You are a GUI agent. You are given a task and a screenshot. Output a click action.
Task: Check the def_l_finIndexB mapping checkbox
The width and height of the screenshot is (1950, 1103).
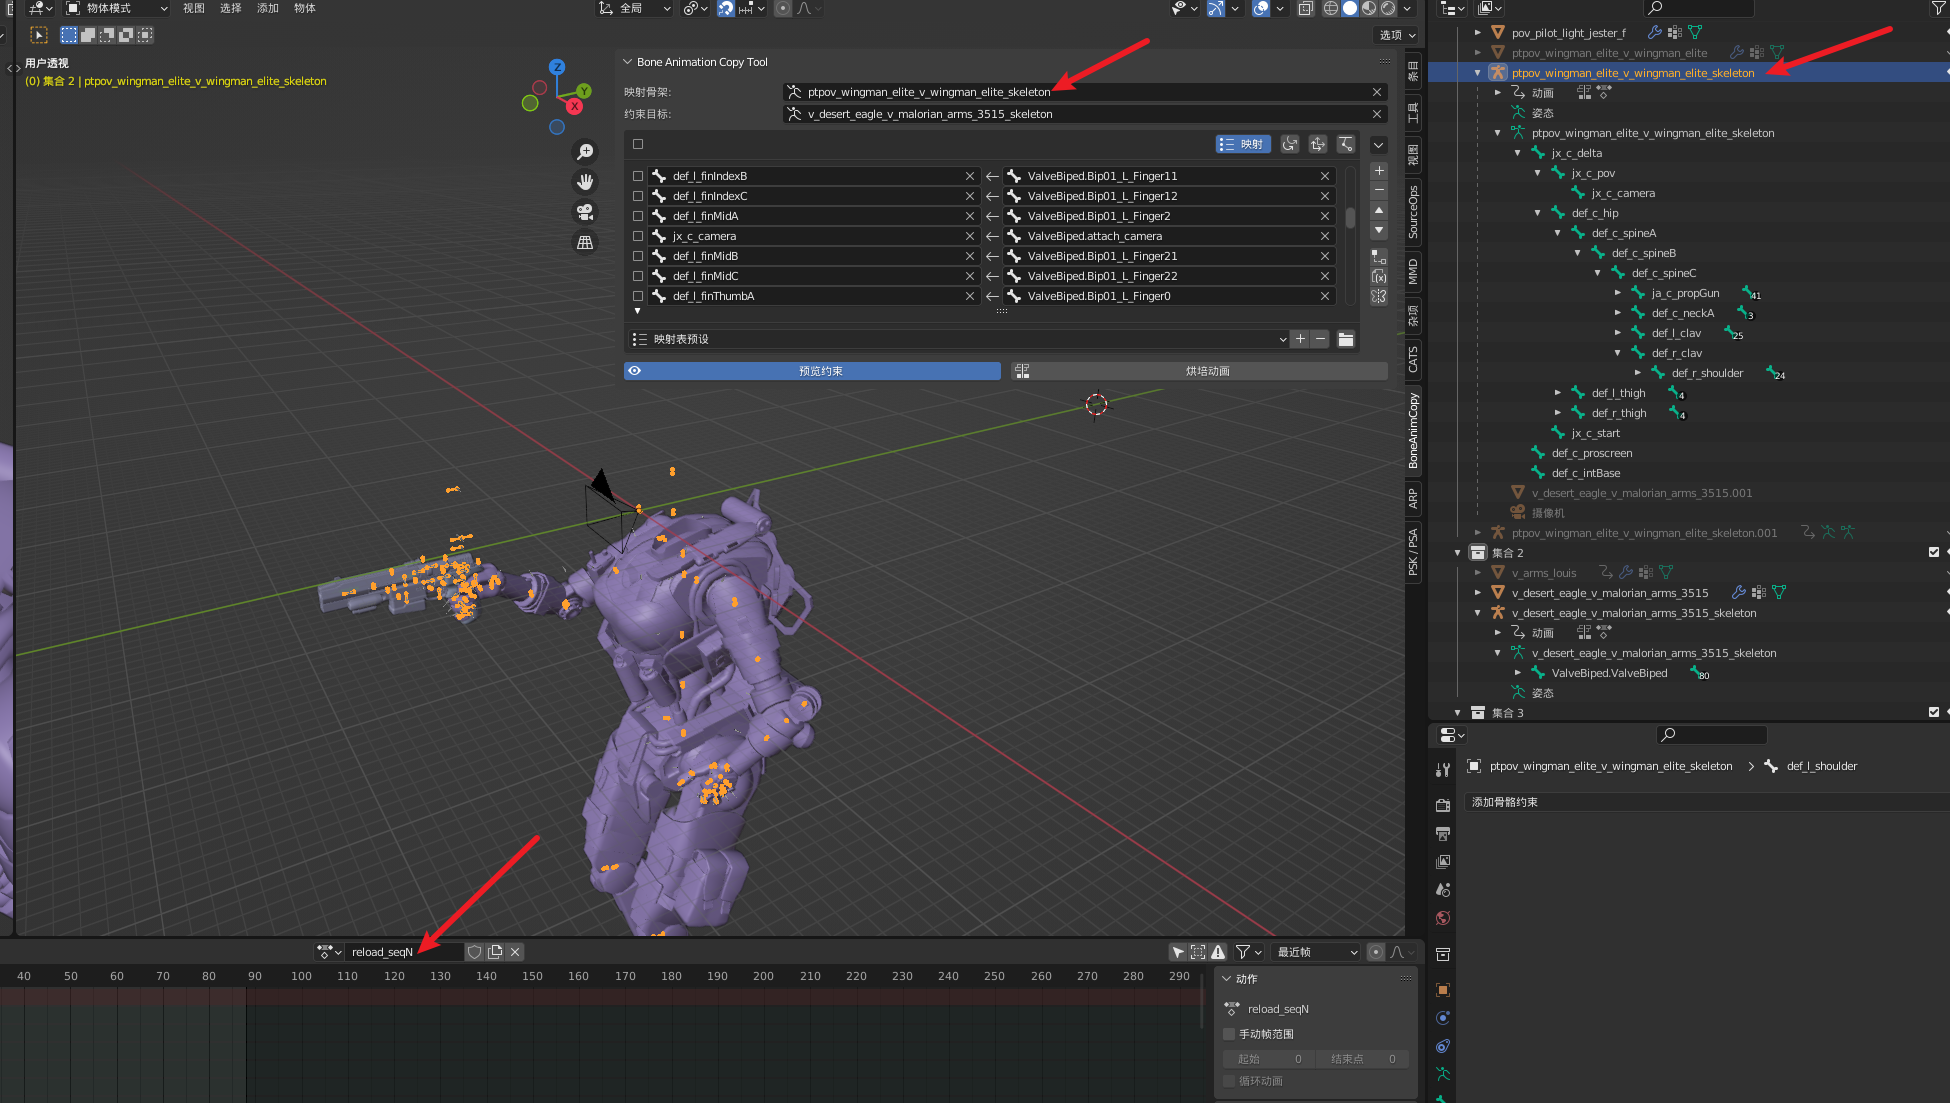tap(638, 176)
